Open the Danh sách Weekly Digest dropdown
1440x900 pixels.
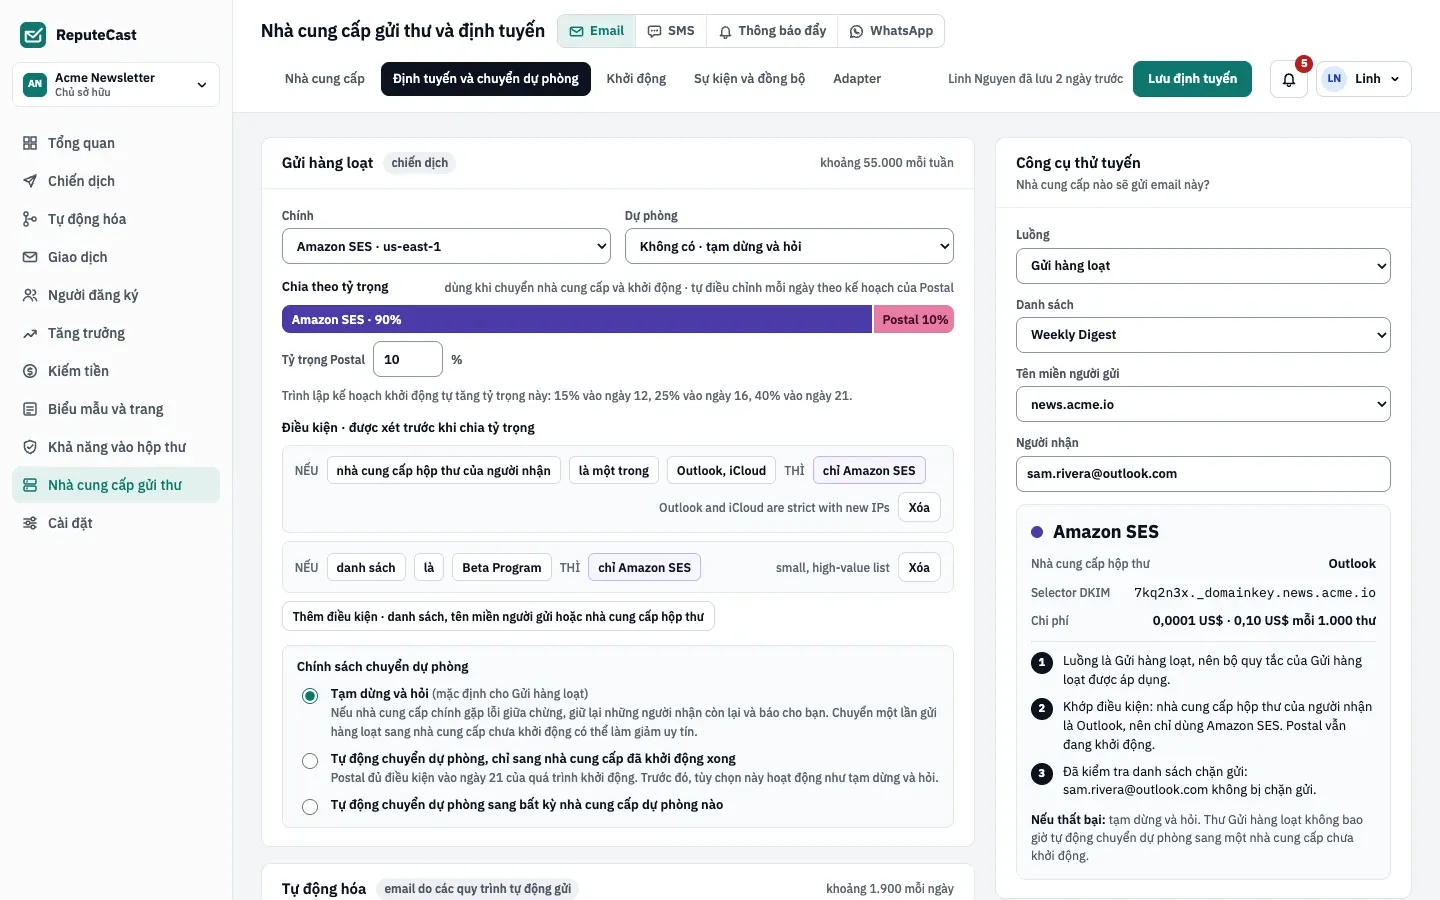pyautogui.click(x=1203, y=335)
